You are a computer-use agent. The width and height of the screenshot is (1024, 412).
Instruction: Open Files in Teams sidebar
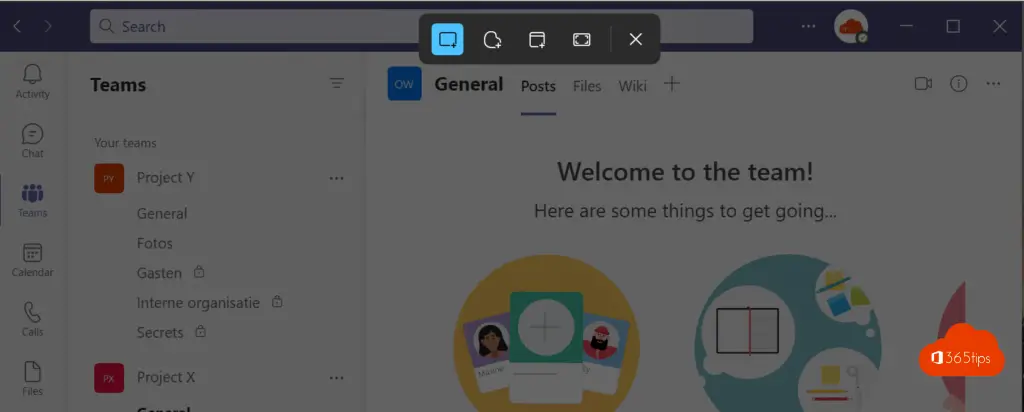[33, 379]
